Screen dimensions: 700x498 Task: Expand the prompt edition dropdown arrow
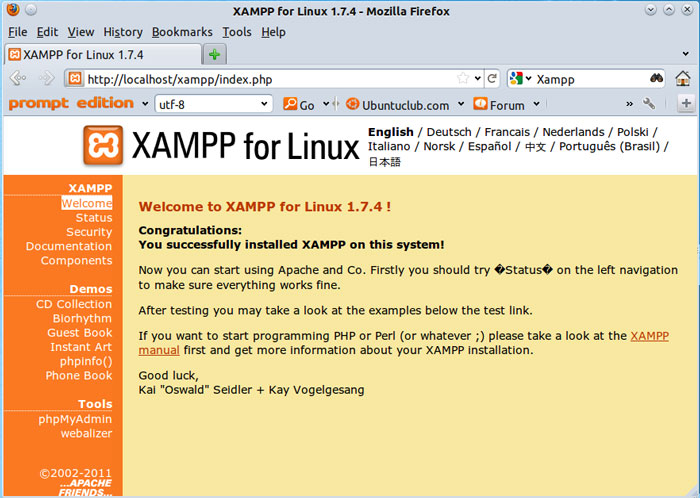(x=145, y=104)
